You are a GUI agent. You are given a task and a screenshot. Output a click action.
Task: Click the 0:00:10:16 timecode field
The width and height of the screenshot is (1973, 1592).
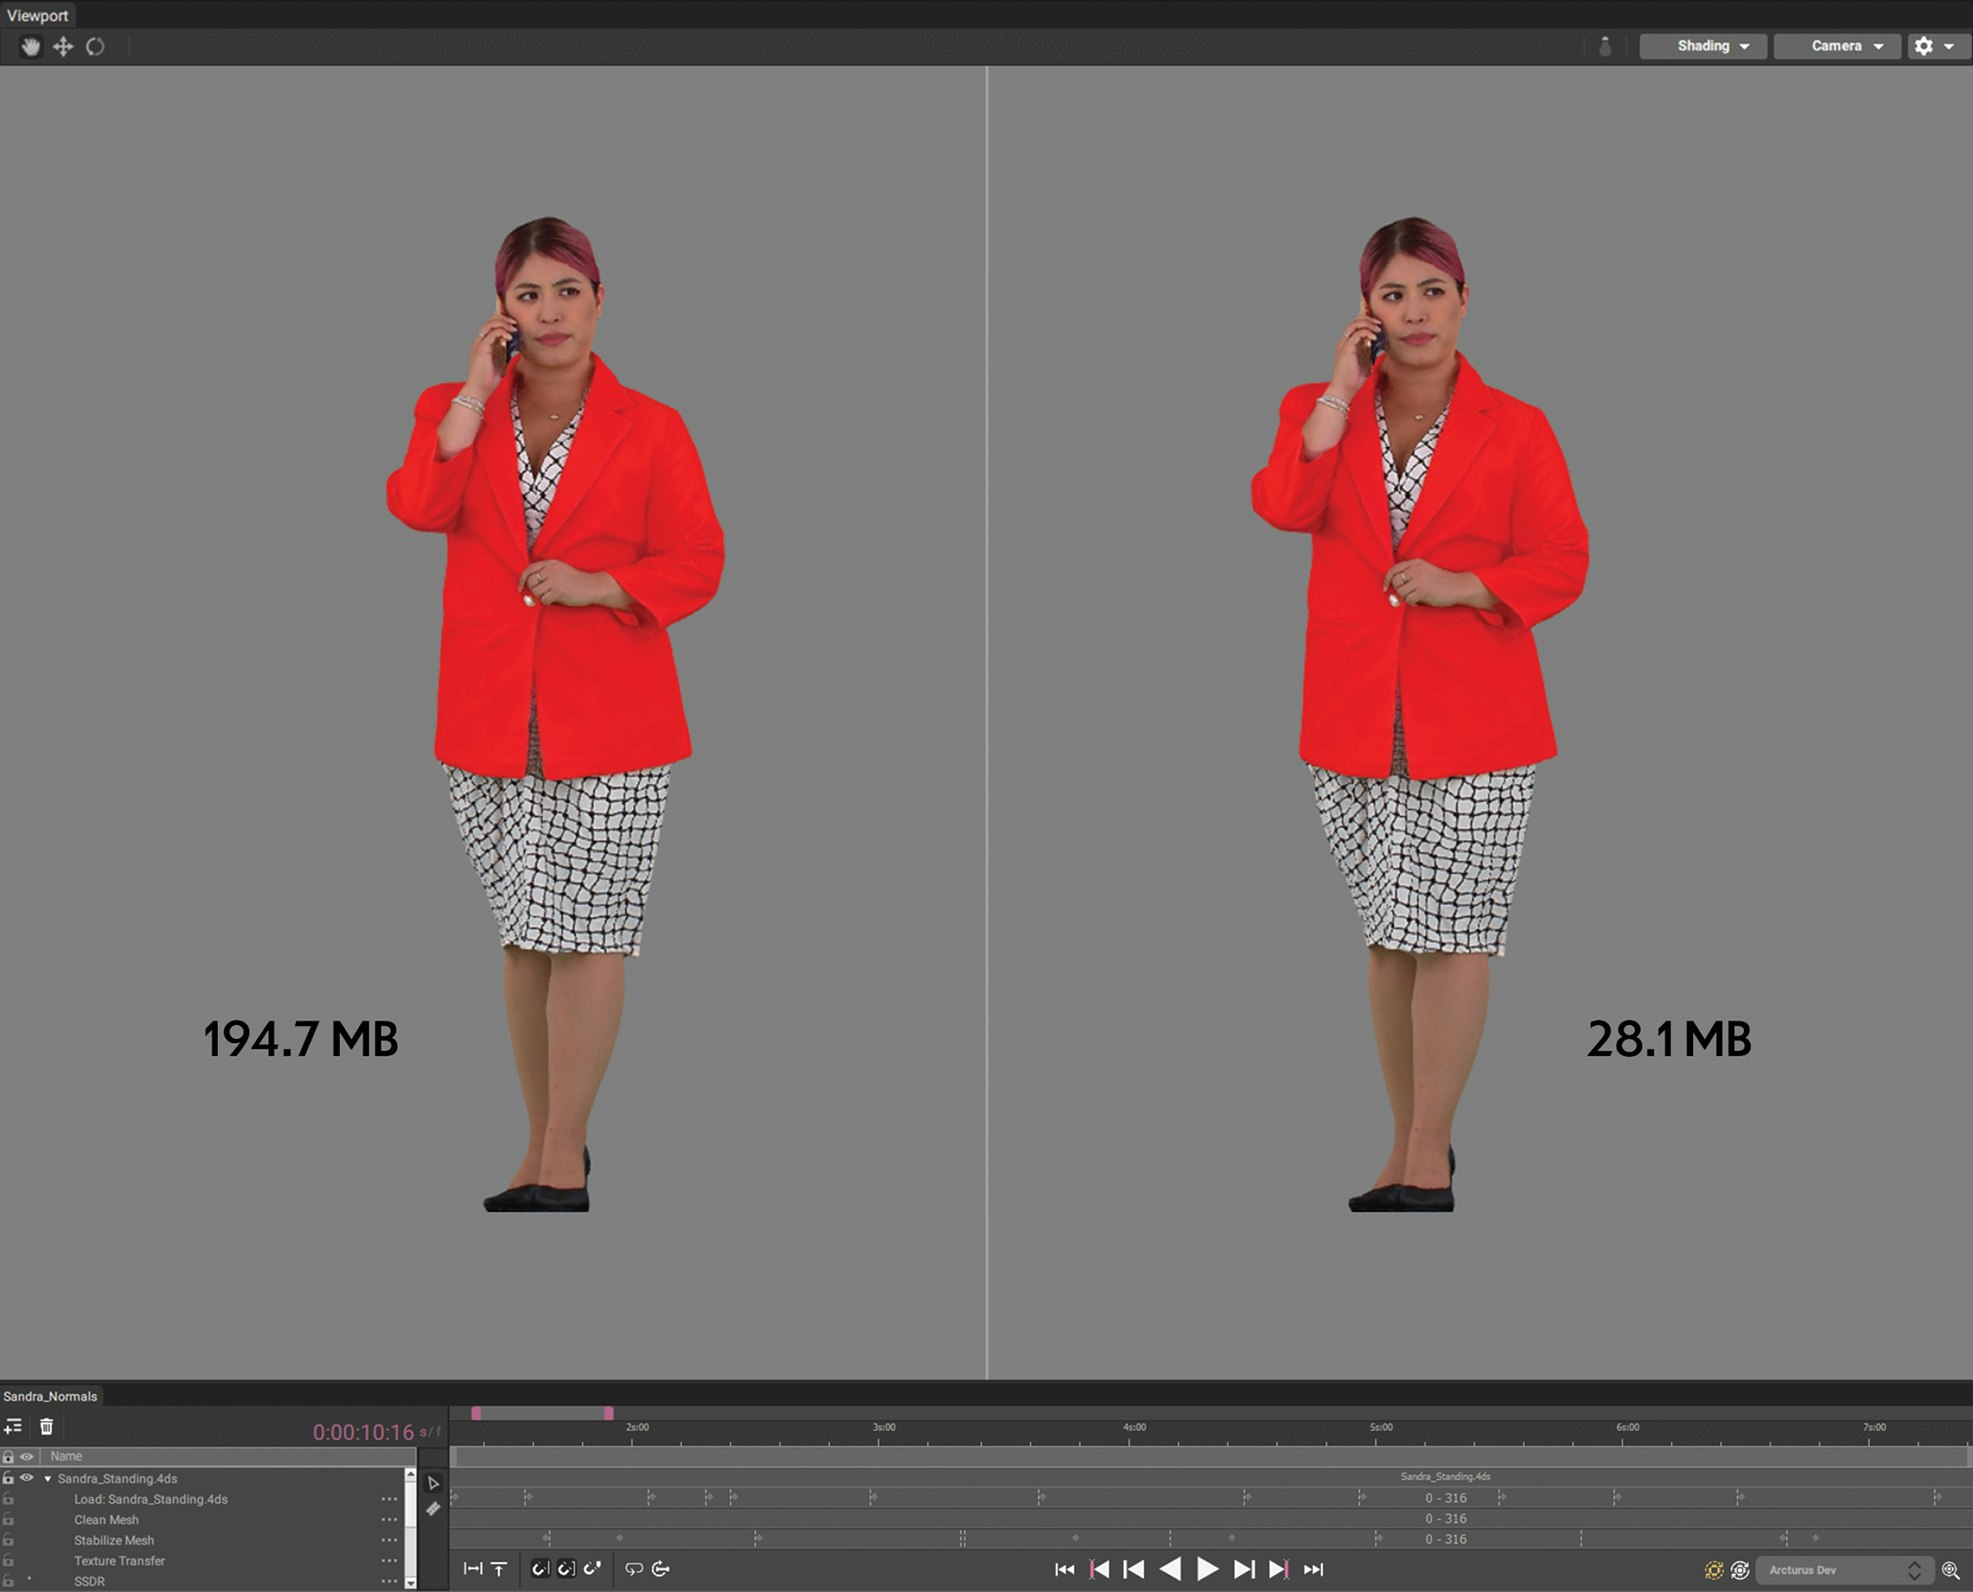pos(363,1432)
